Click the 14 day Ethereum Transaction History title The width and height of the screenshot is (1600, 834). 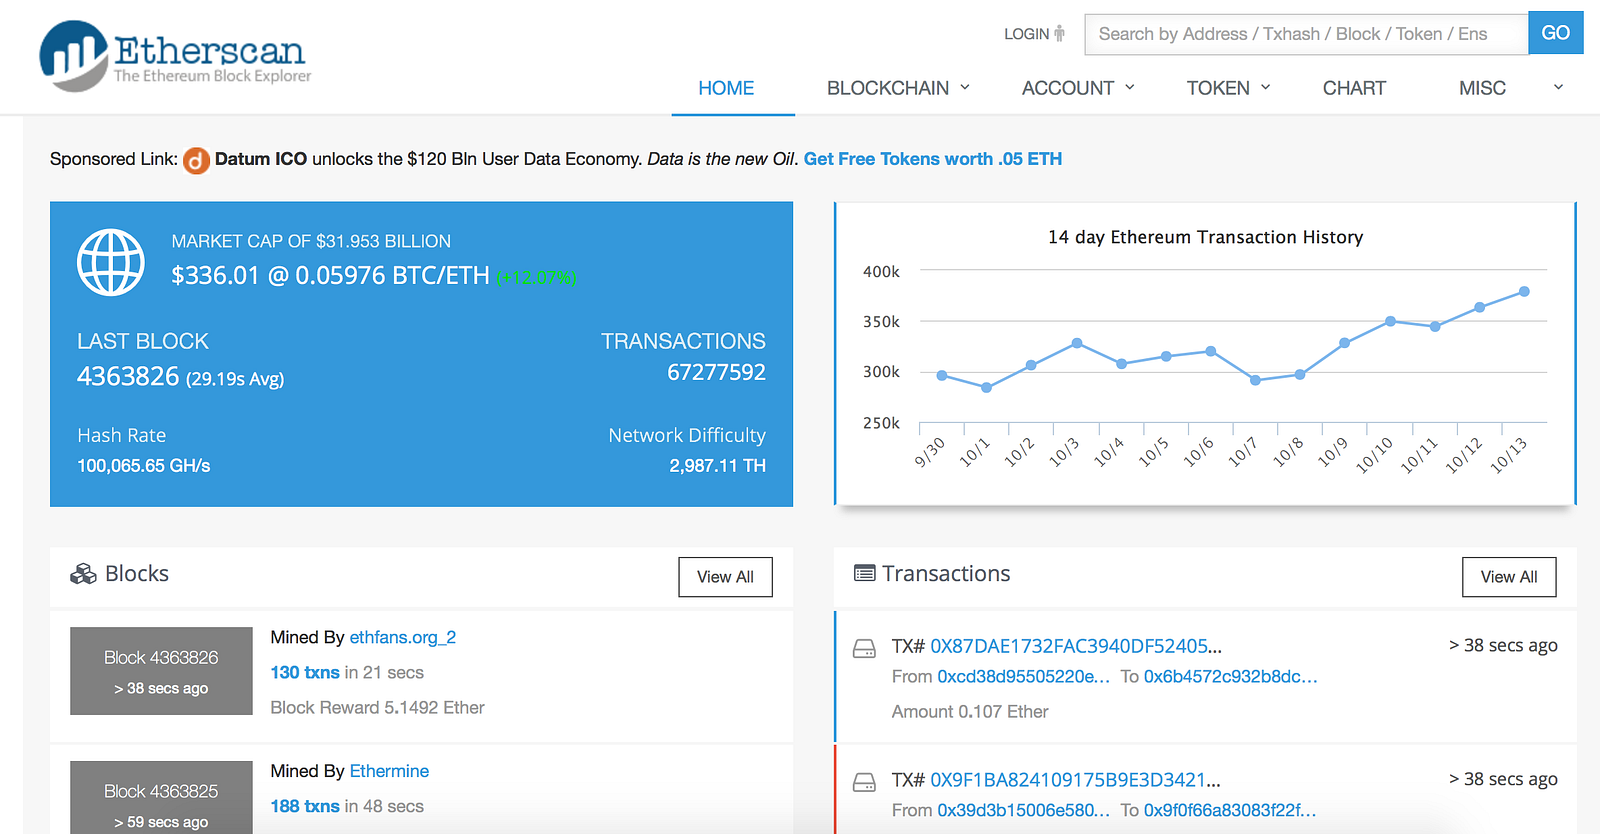click(1205, 237)
